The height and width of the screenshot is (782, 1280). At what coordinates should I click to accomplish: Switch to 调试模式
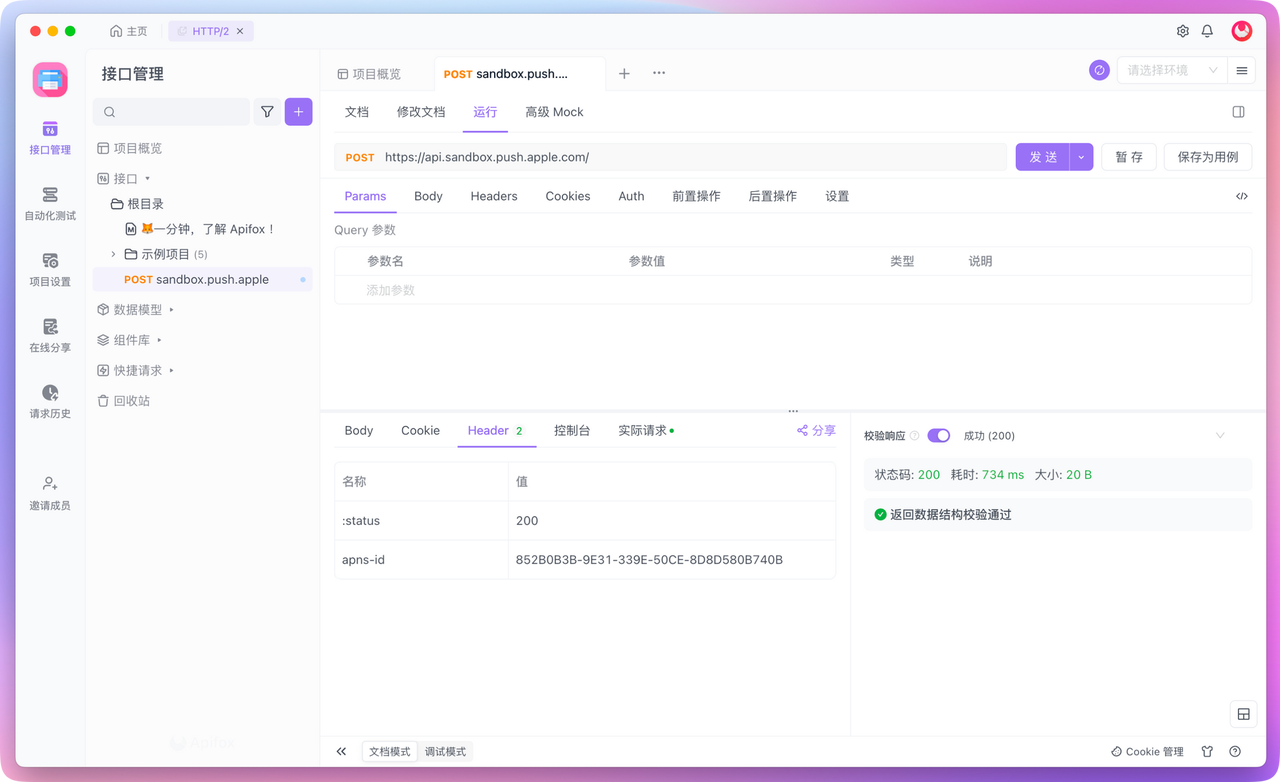445,751
